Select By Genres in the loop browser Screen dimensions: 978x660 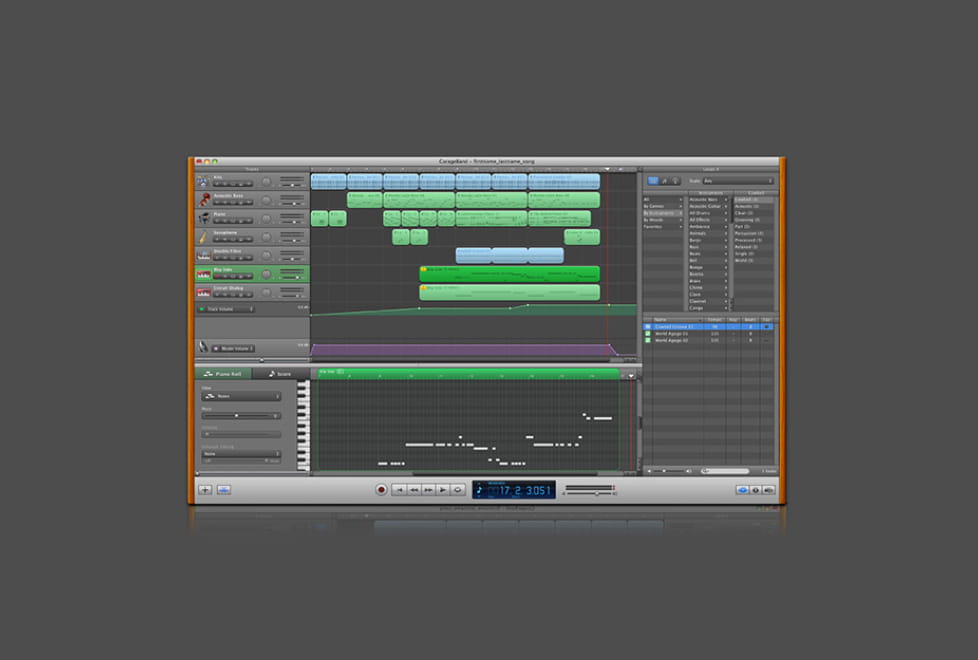662,206
